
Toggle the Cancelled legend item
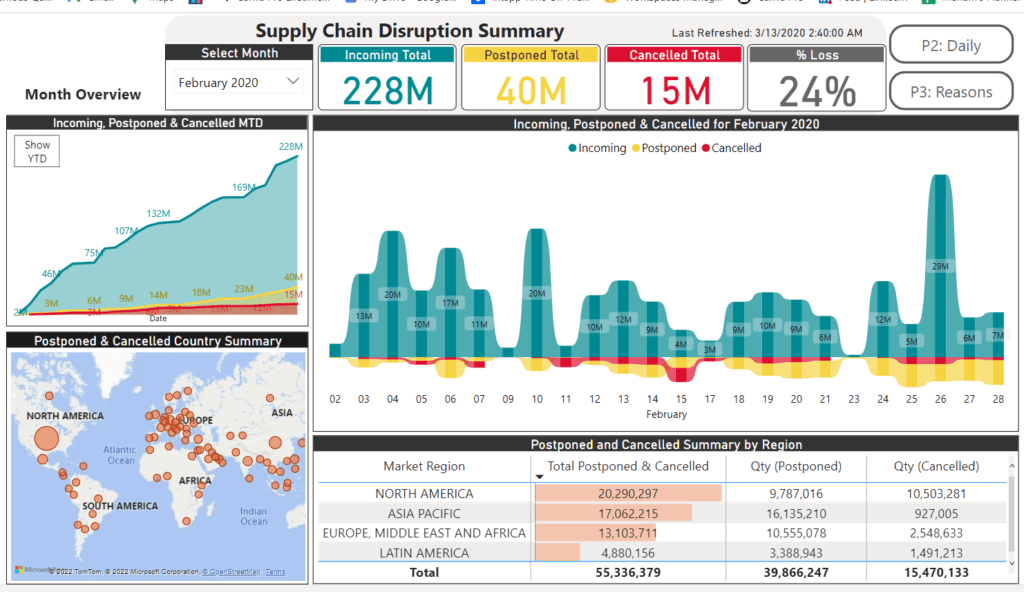coord(733,147)
